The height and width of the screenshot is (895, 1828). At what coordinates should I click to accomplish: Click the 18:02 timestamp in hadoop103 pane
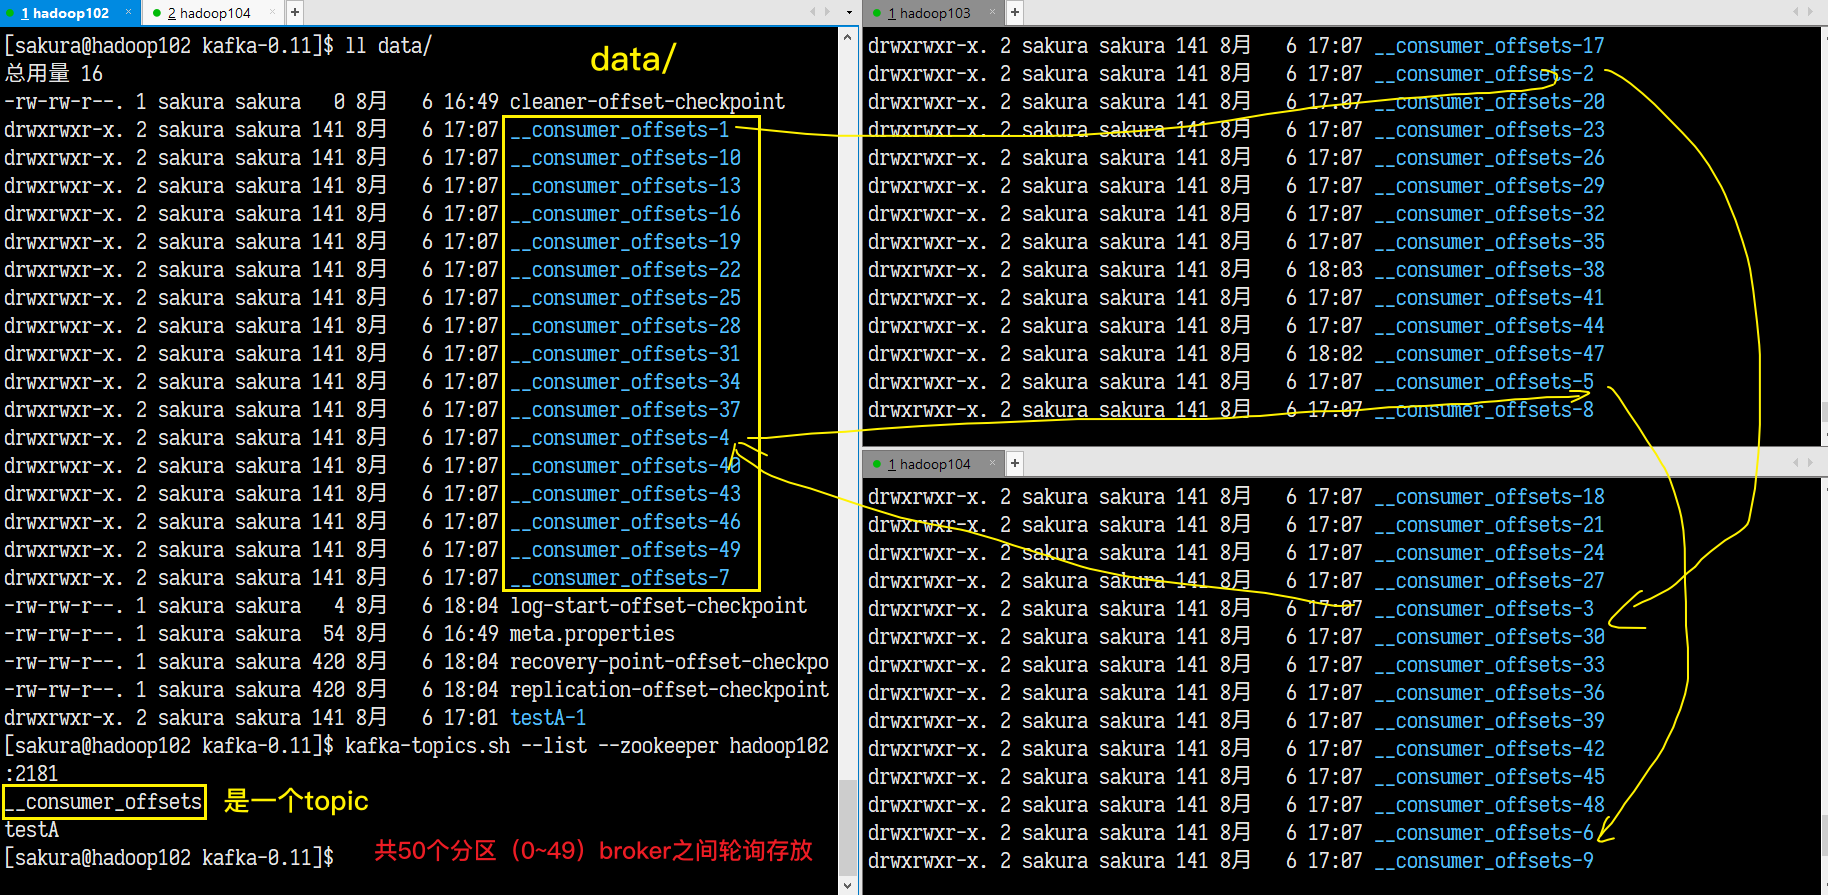(1335, 354)
